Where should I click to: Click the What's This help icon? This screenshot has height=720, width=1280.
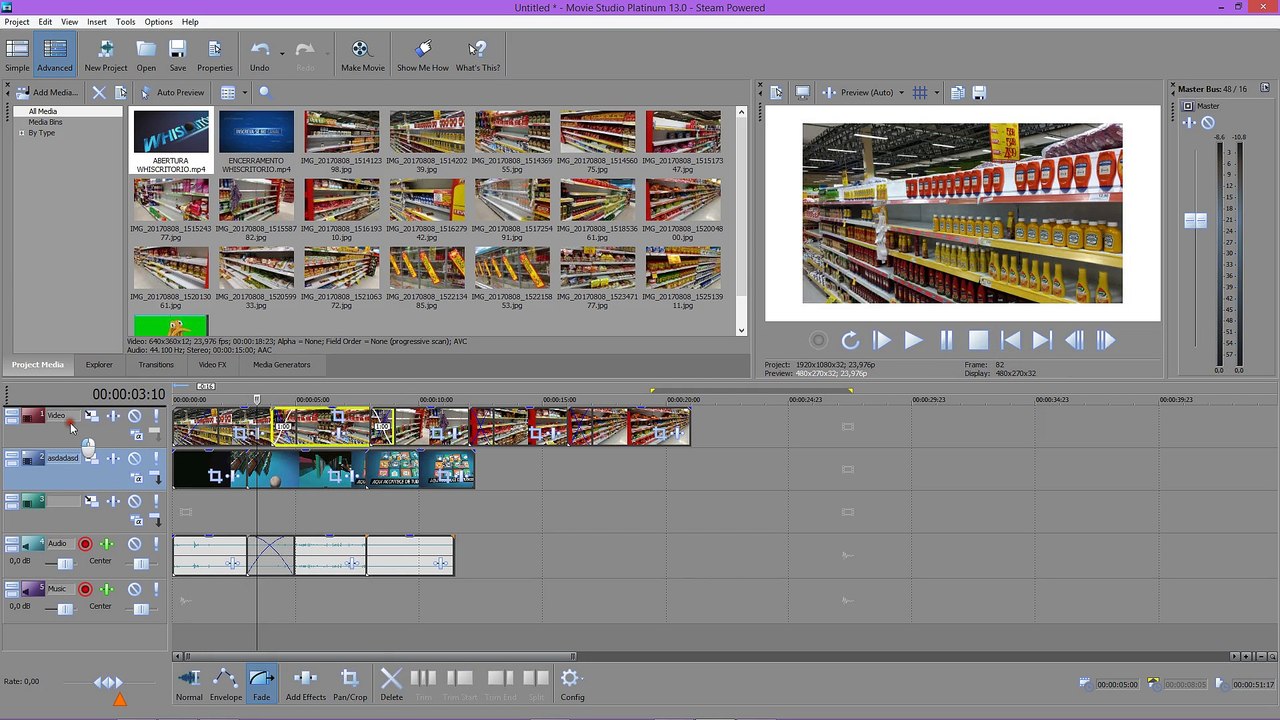pos(478,55)
